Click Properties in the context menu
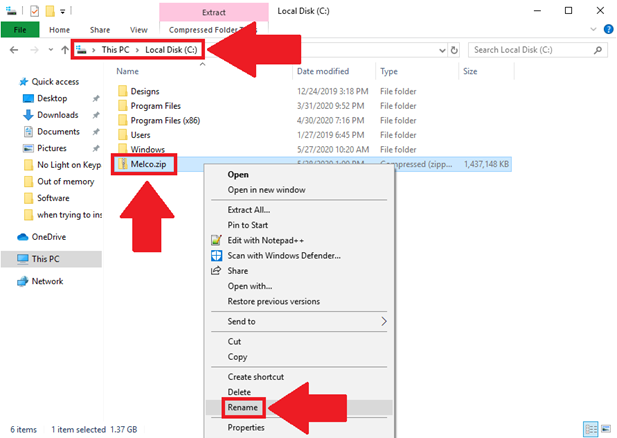Image resolution: width=617 pixels, height=438 pixels. pos(247,427)
